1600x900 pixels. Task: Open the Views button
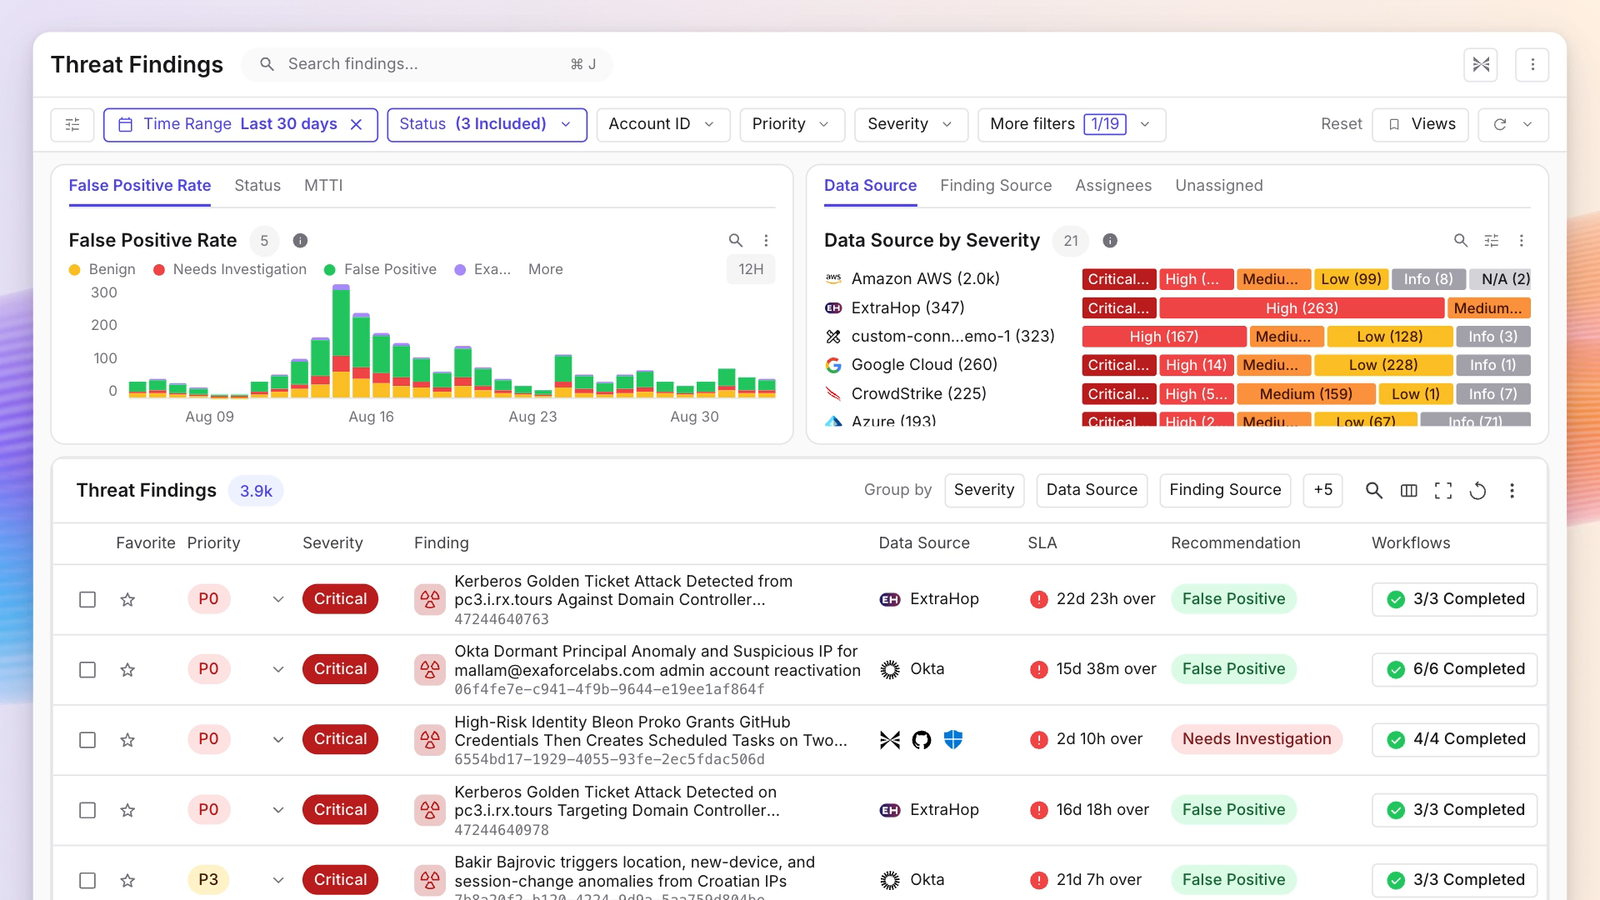click(x=1421, y=125)
